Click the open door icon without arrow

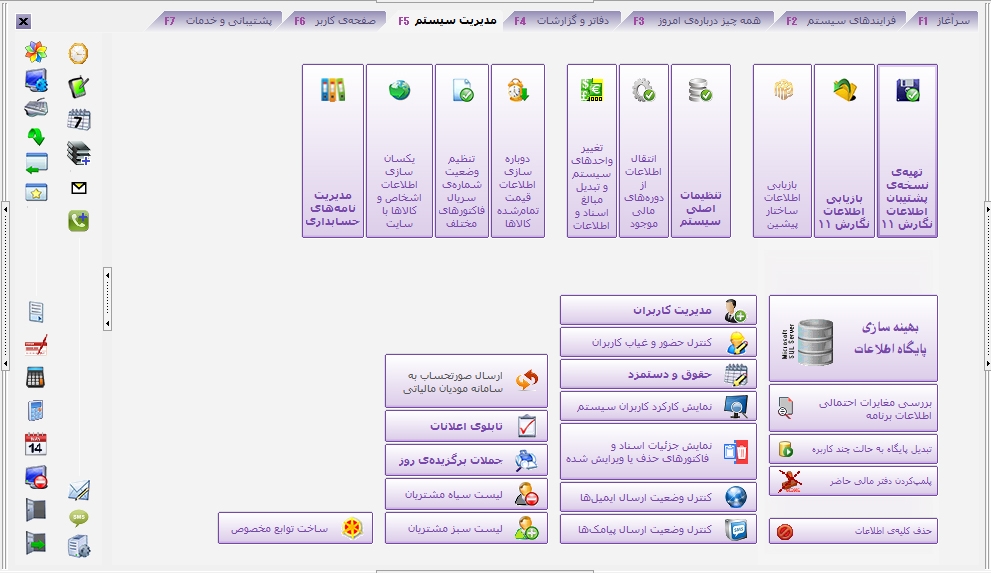36,510
